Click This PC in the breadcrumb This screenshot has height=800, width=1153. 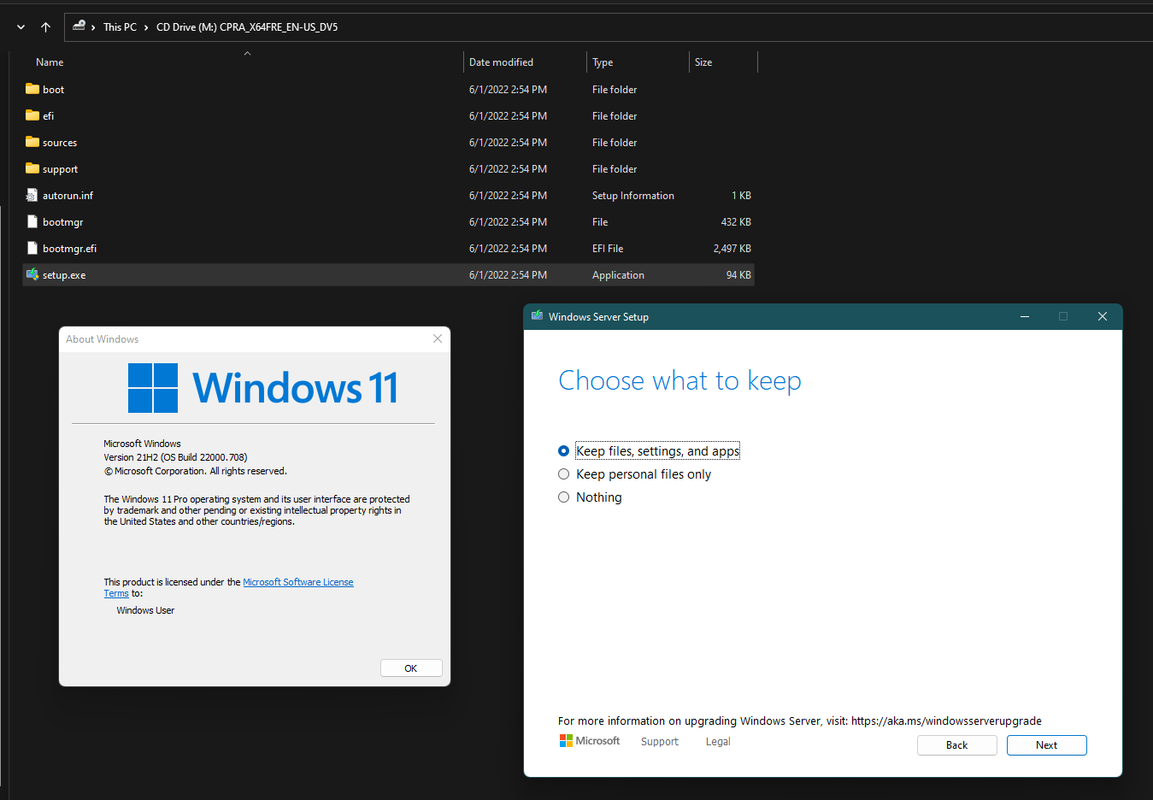click(120, 27)
